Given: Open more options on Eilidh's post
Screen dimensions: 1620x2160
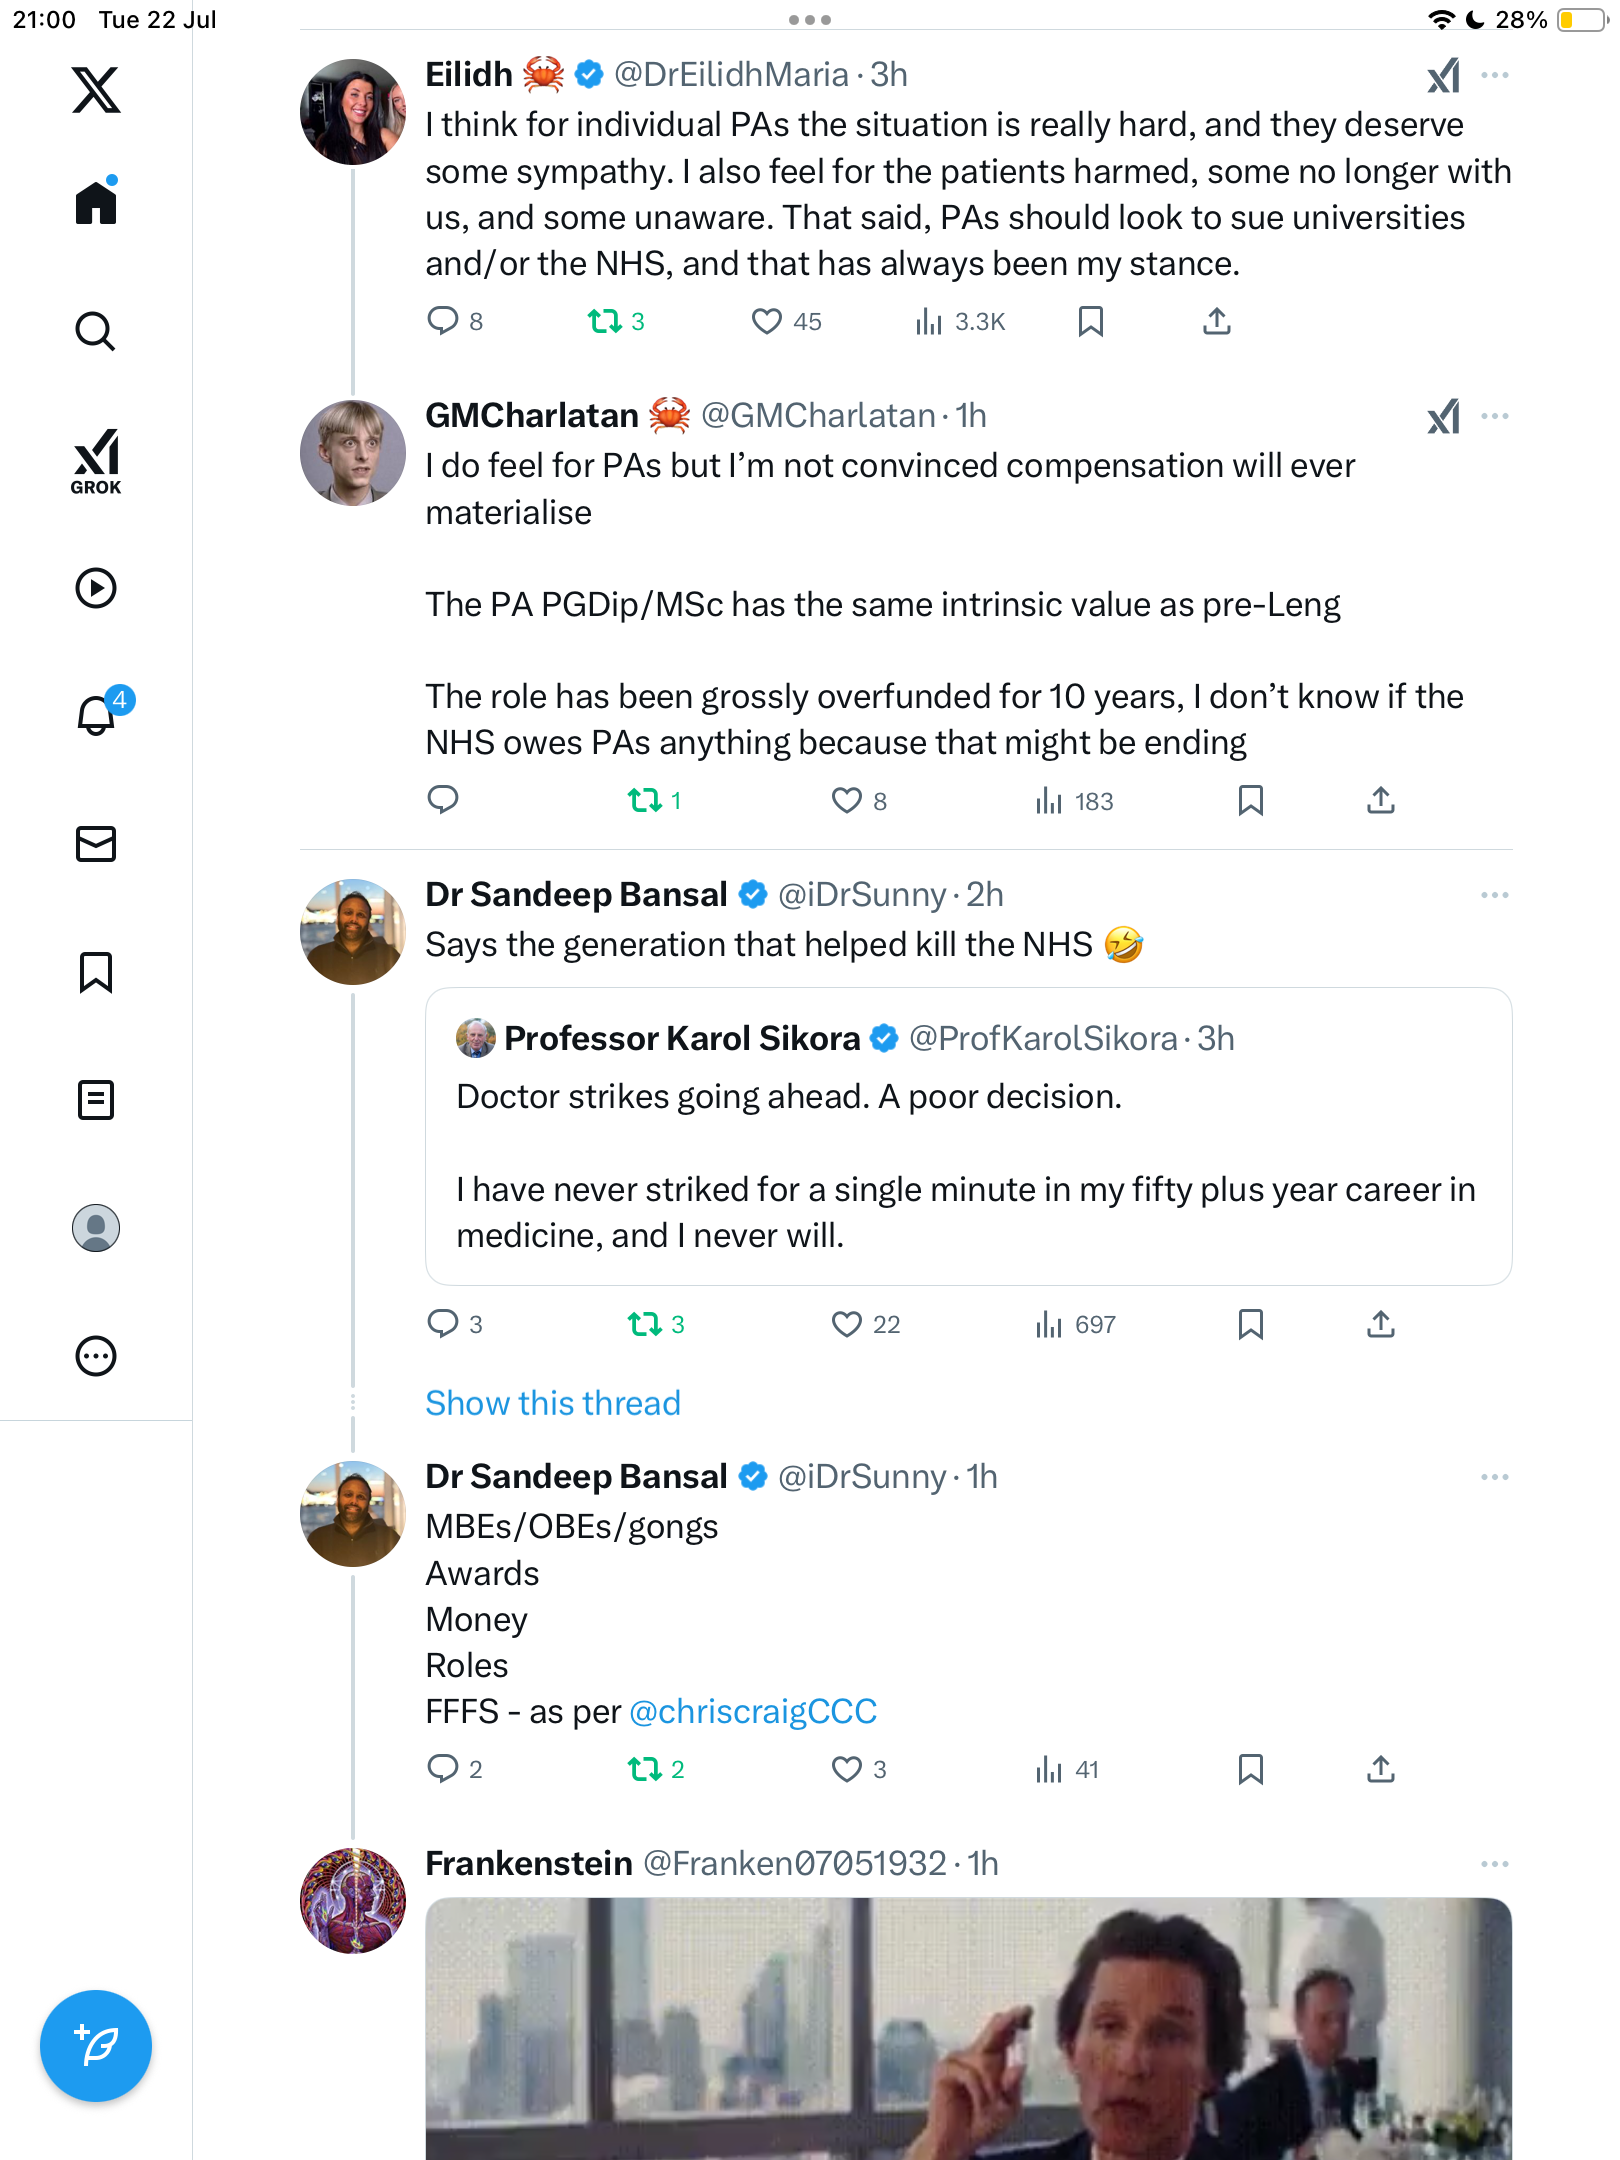Looking at the screenshot, I should tap(1495, 75).
